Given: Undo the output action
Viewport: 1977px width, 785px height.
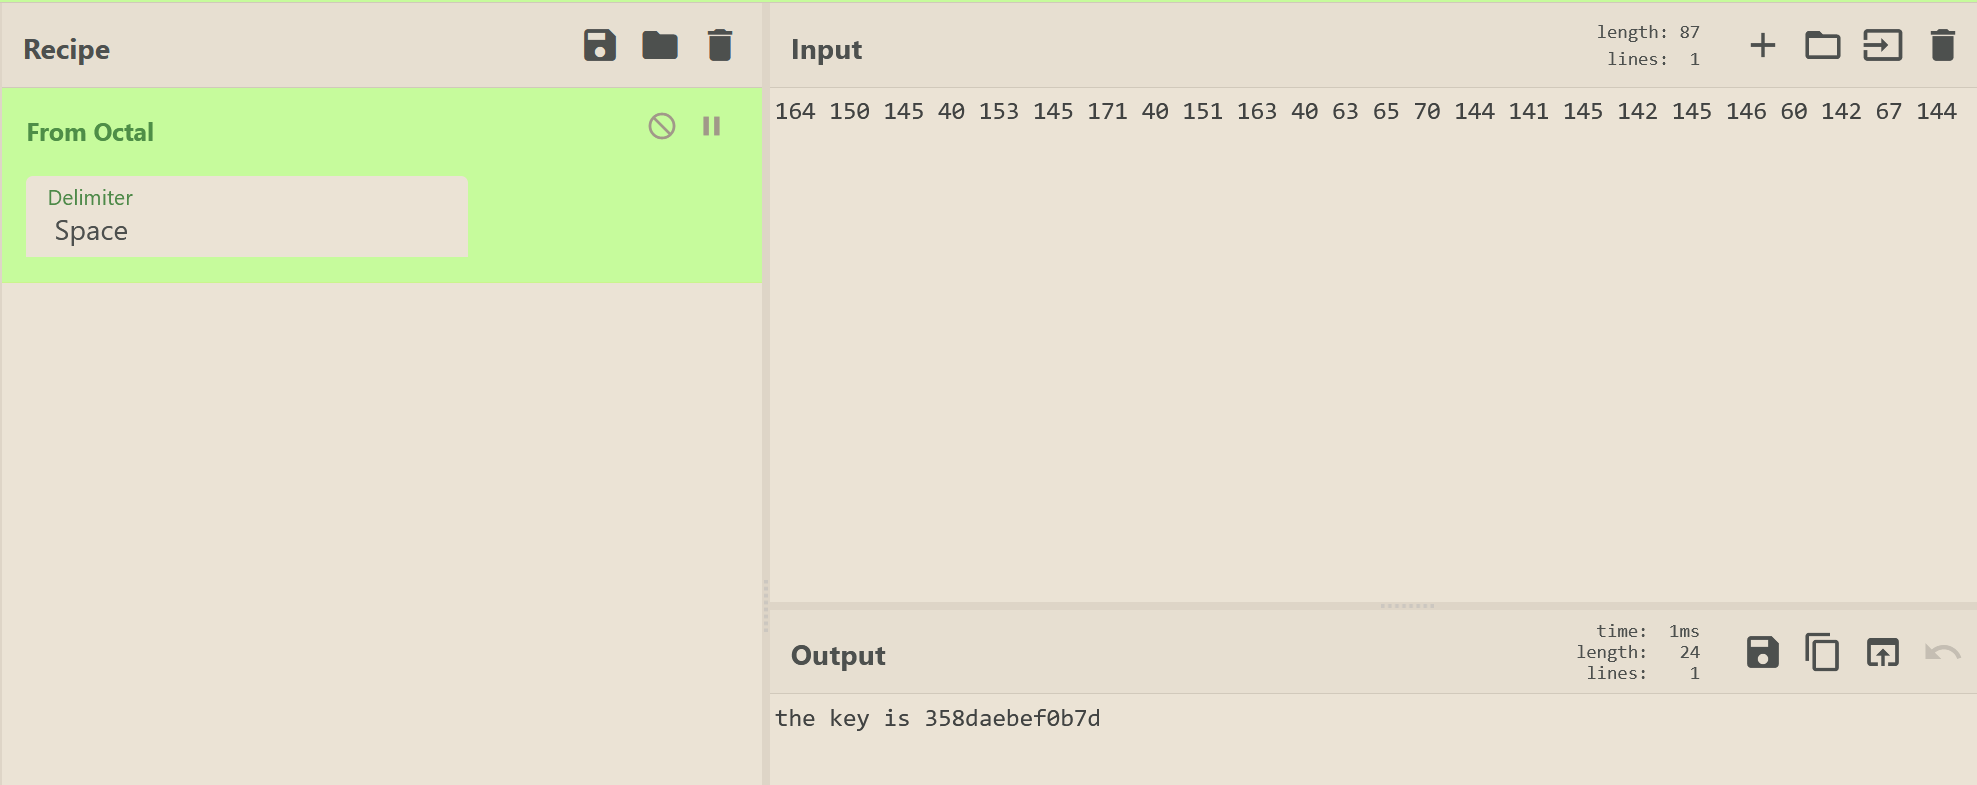Looking at the screenshot, I should 1942,653.
